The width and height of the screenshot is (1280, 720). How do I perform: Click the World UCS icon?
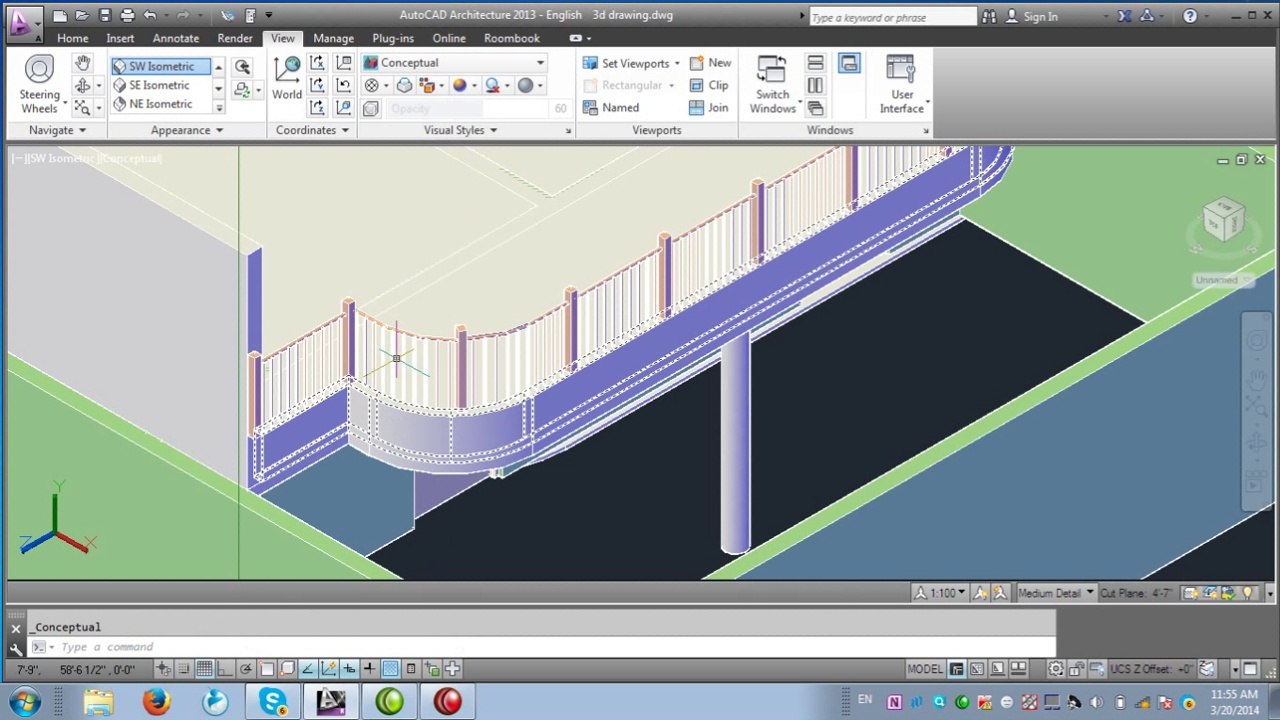(287, 77)
